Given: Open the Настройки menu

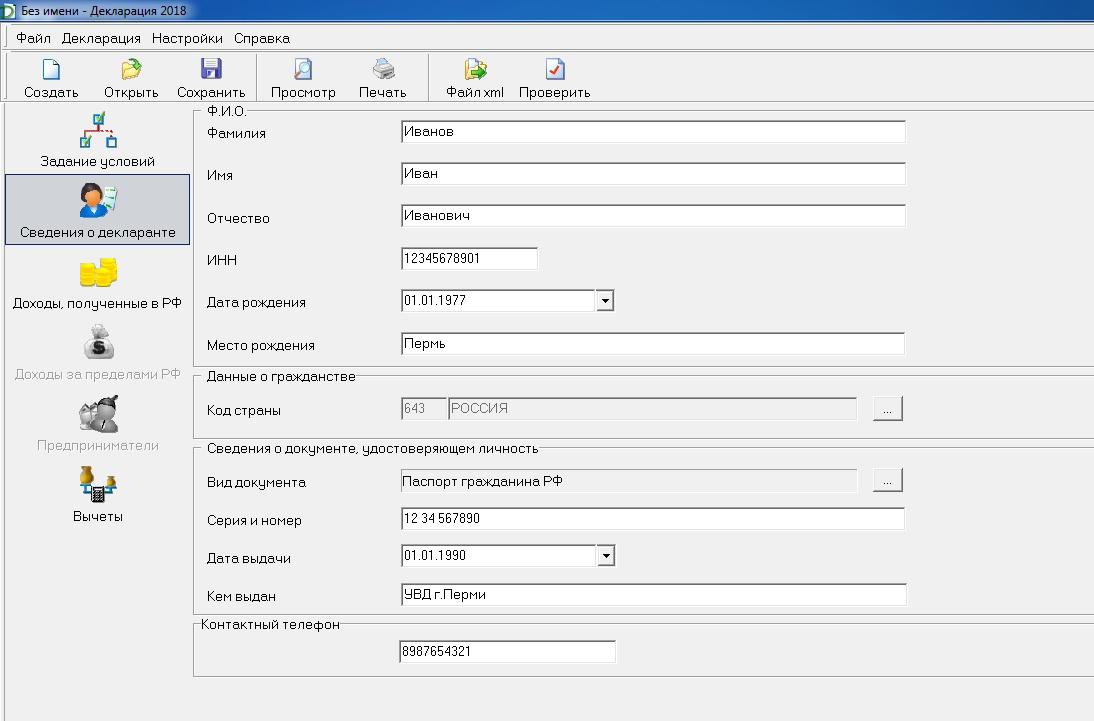Looking at the screenshot, I should [187, 38].
